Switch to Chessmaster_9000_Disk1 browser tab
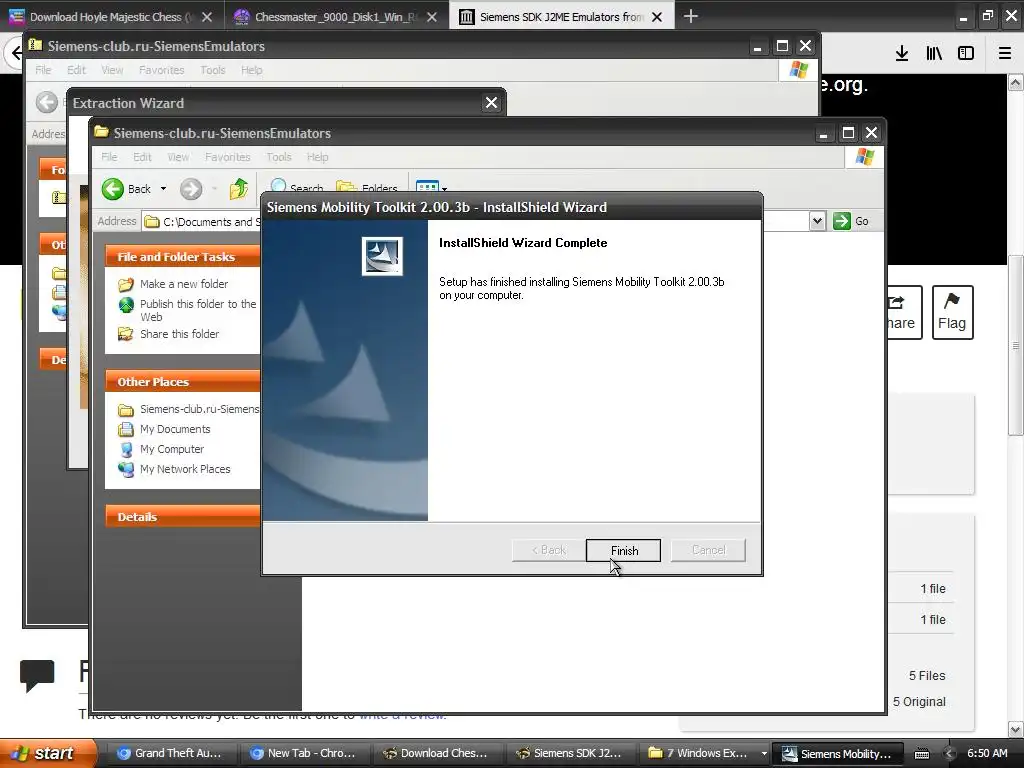The image size is (1024, 768). pyautogui.click(x=336, y=17)
